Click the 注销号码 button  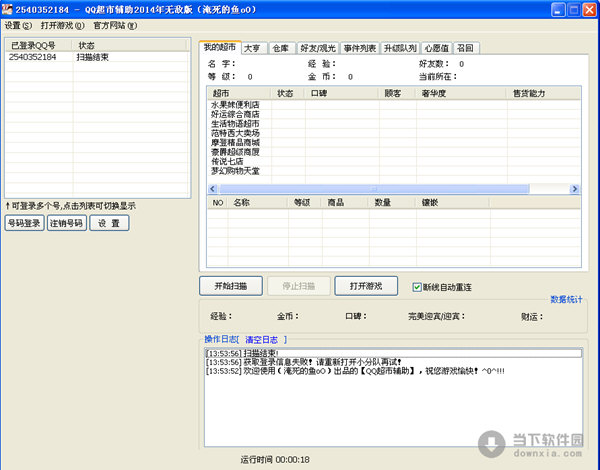point(67,223)
